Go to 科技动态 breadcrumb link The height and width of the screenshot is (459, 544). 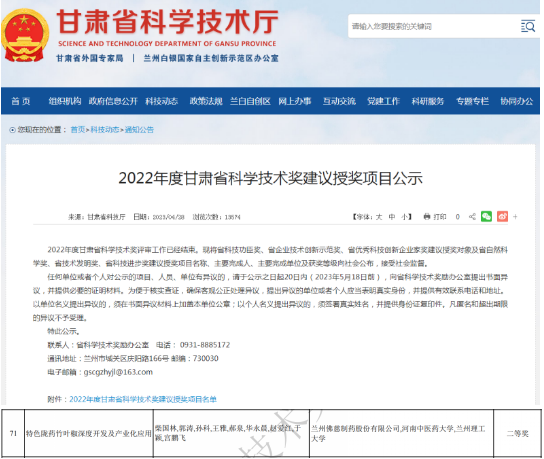105,130
